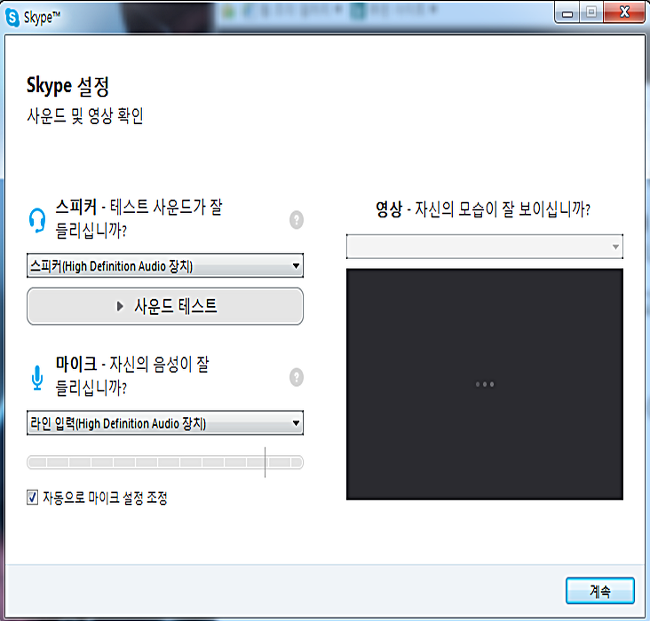
Task: Maximize the Skype window
Action: pyautogui.click(x=592, y=12)
